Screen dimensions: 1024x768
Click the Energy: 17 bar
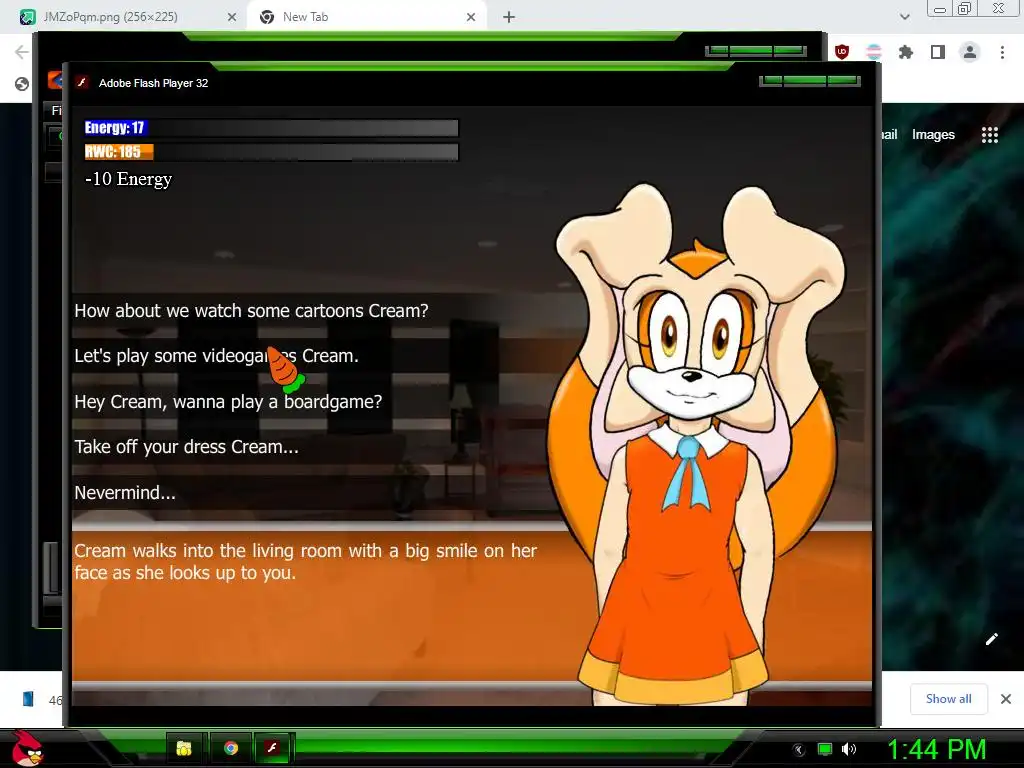point(271,128)
